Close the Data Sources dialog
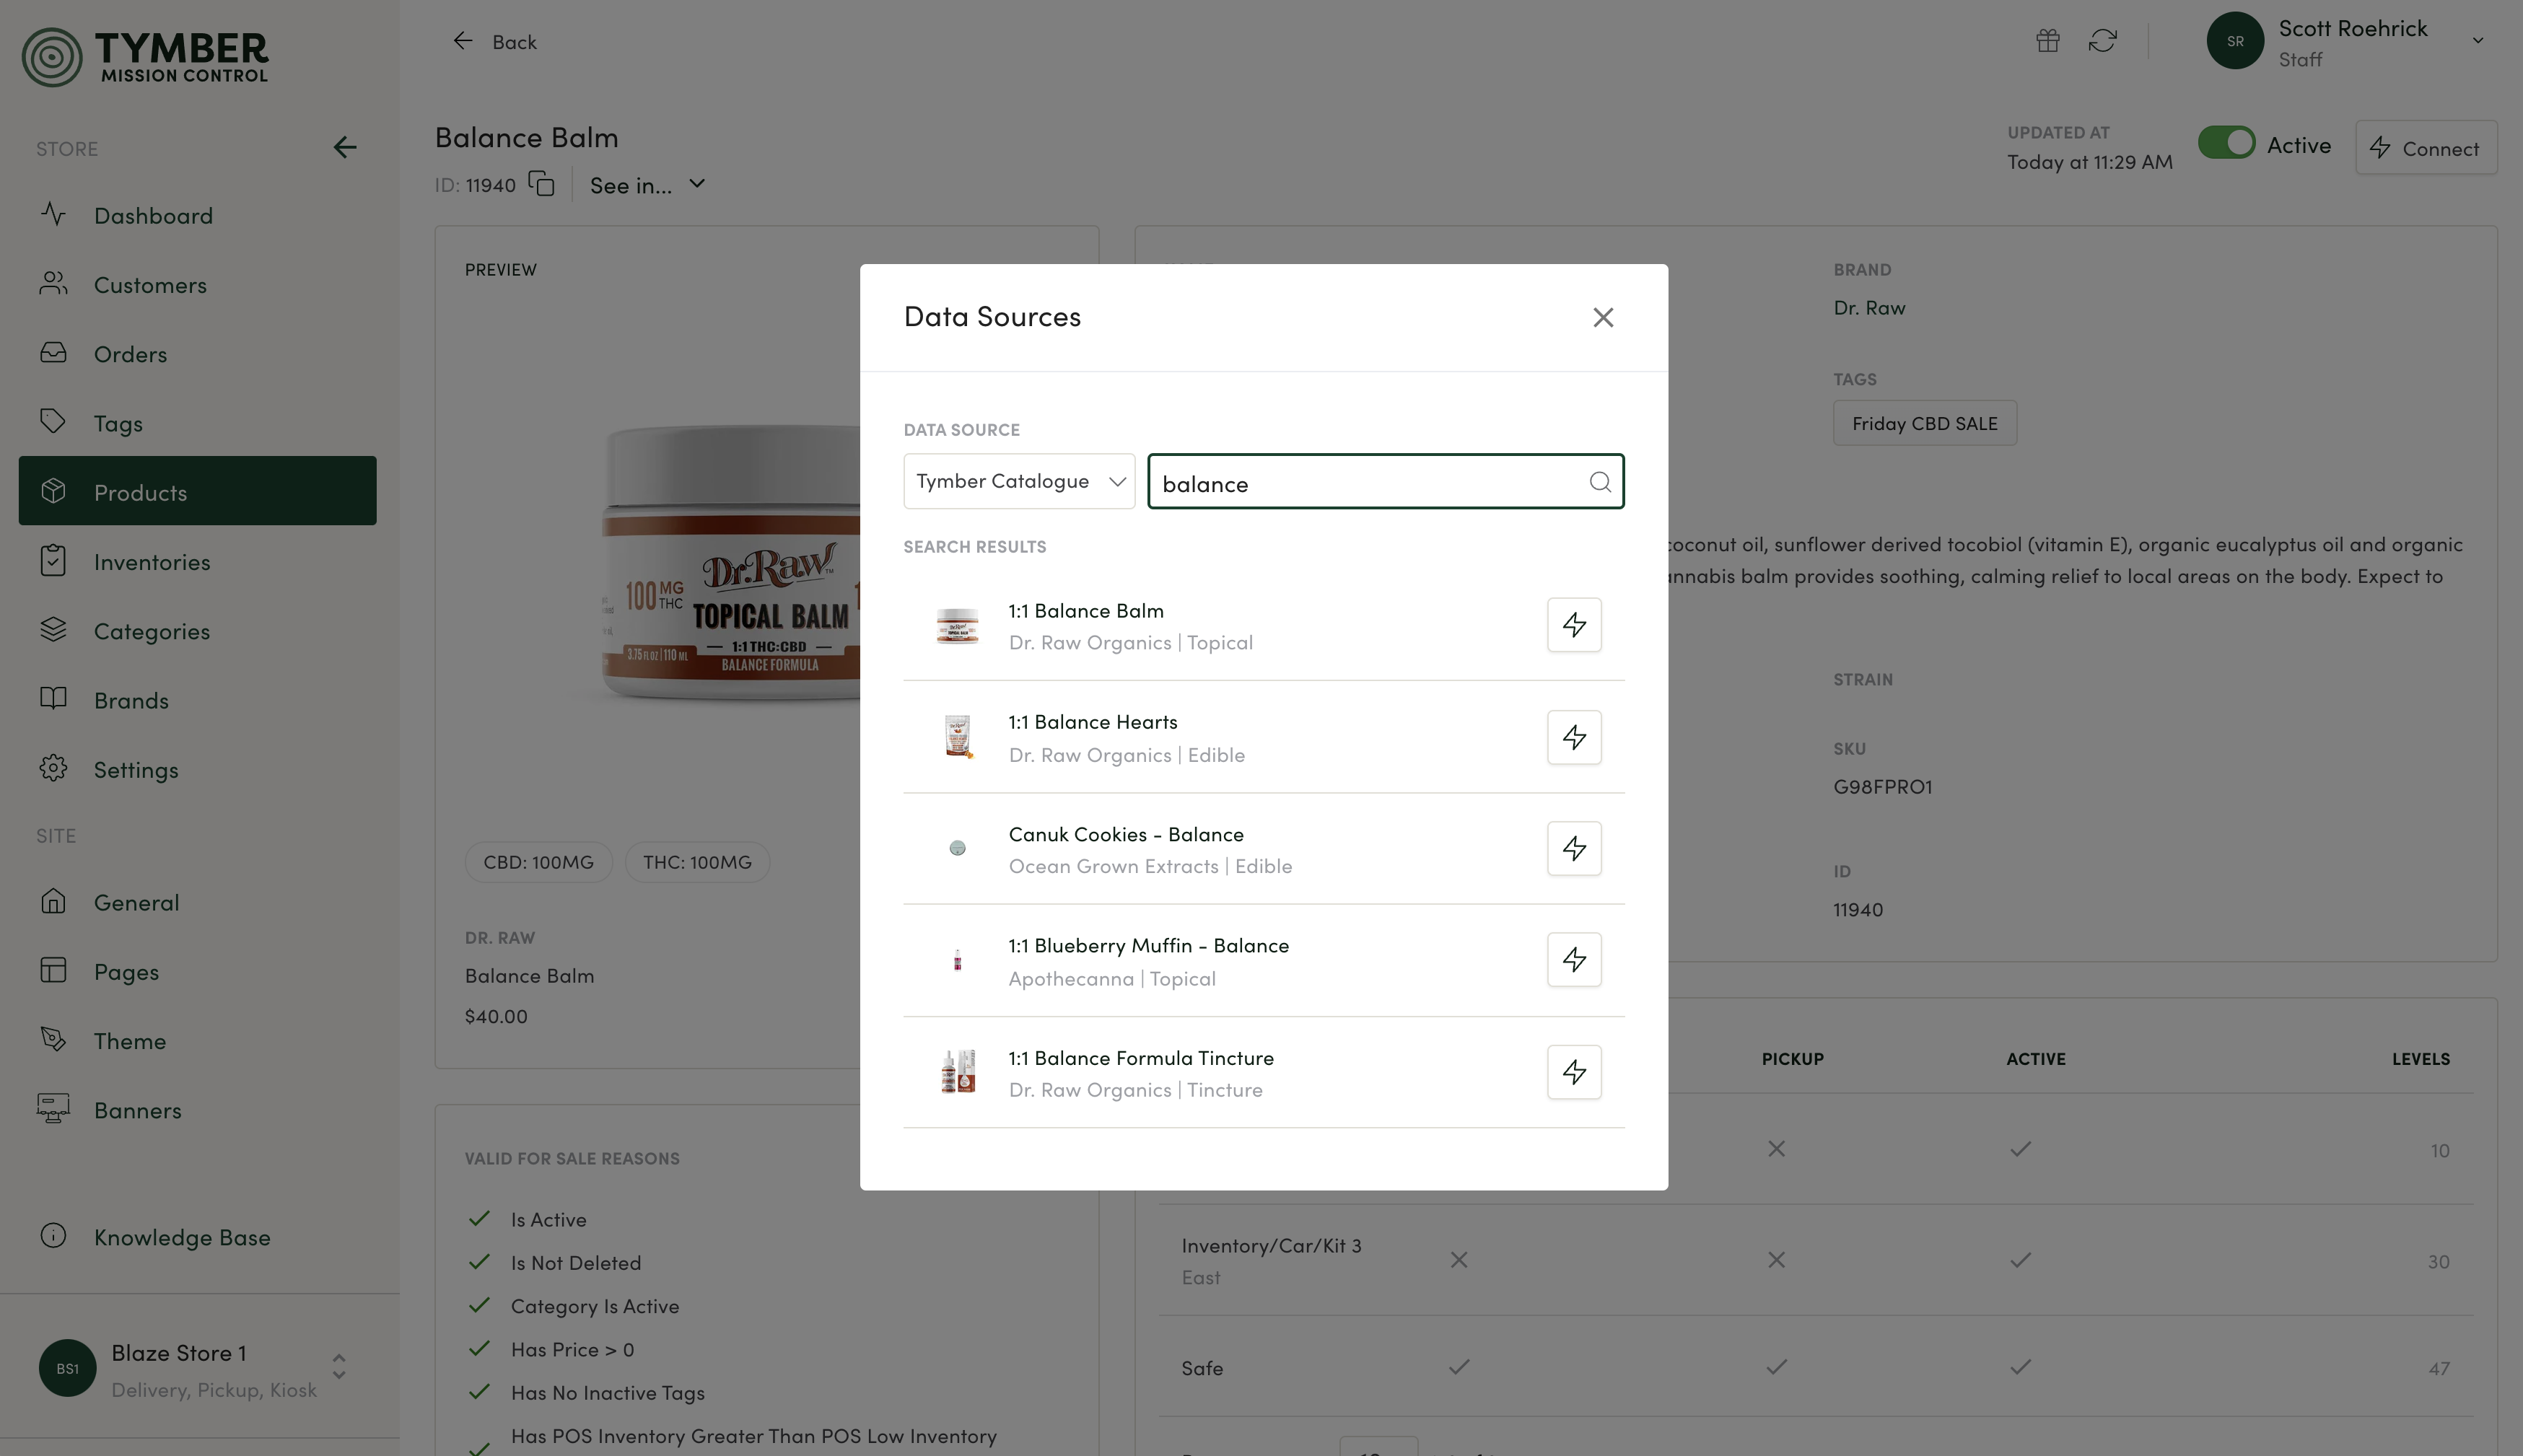The height and width of the screenshot is (1456, 2523). 1603,317
